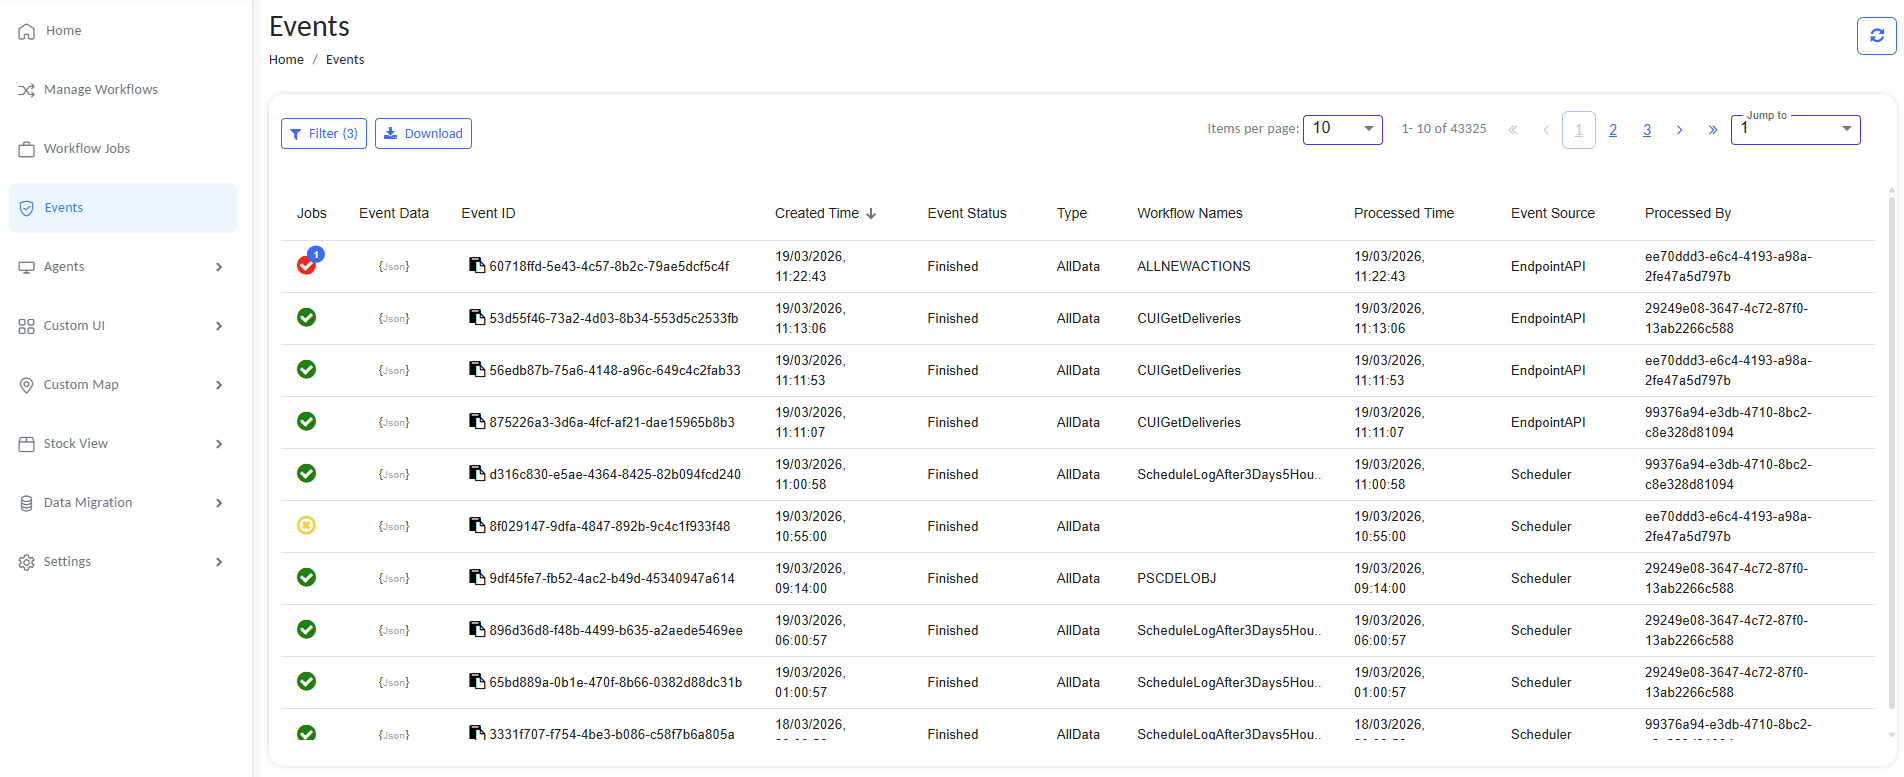Viewport: 1904px width, 777px height.
Task: Click the yellow cancelled job status icon
Action: click(307, 525)
